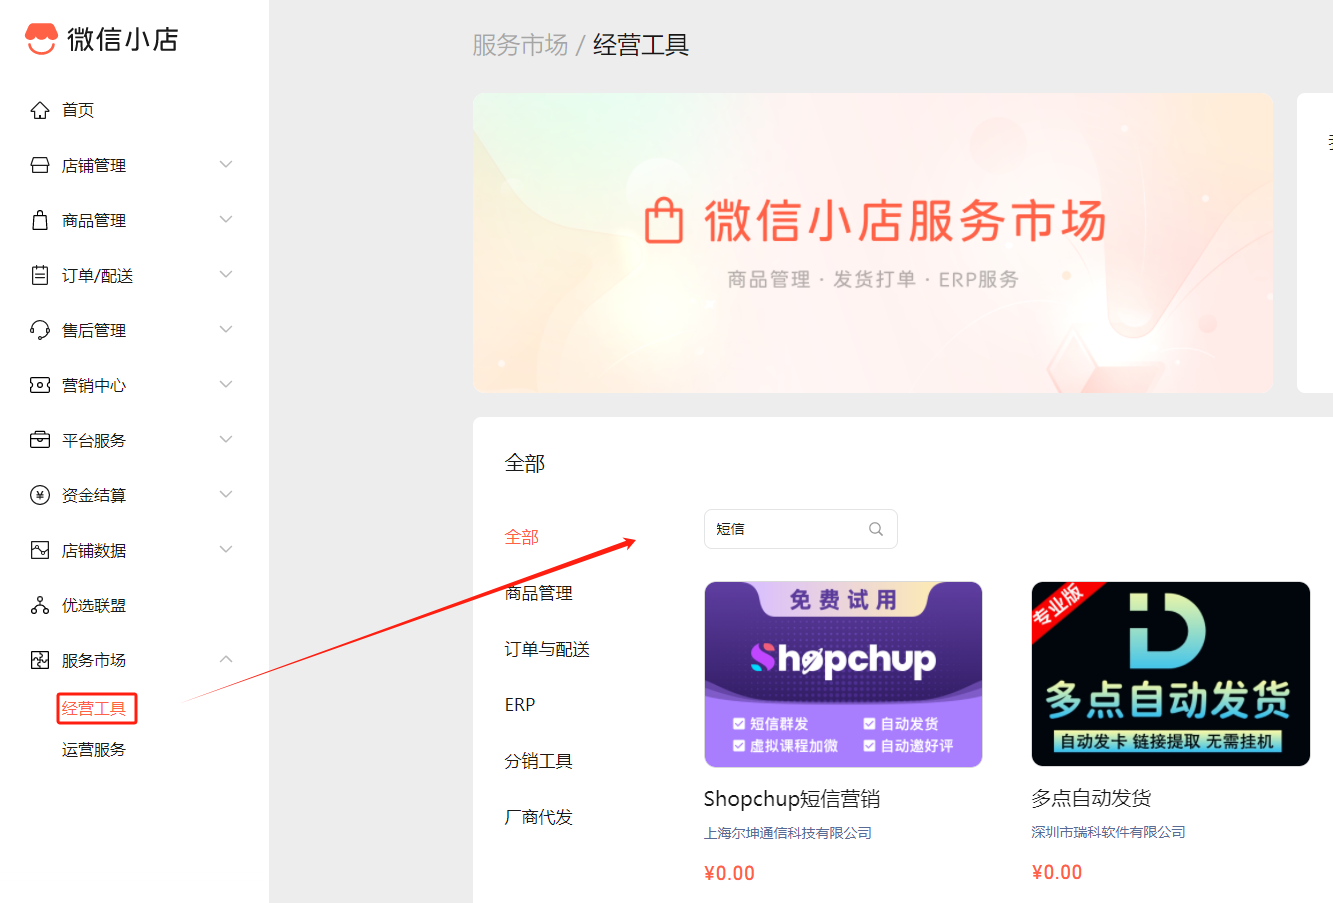The image size is (1333, 903).
Task: Click the 首页 home icon
Action: [40, 110]
